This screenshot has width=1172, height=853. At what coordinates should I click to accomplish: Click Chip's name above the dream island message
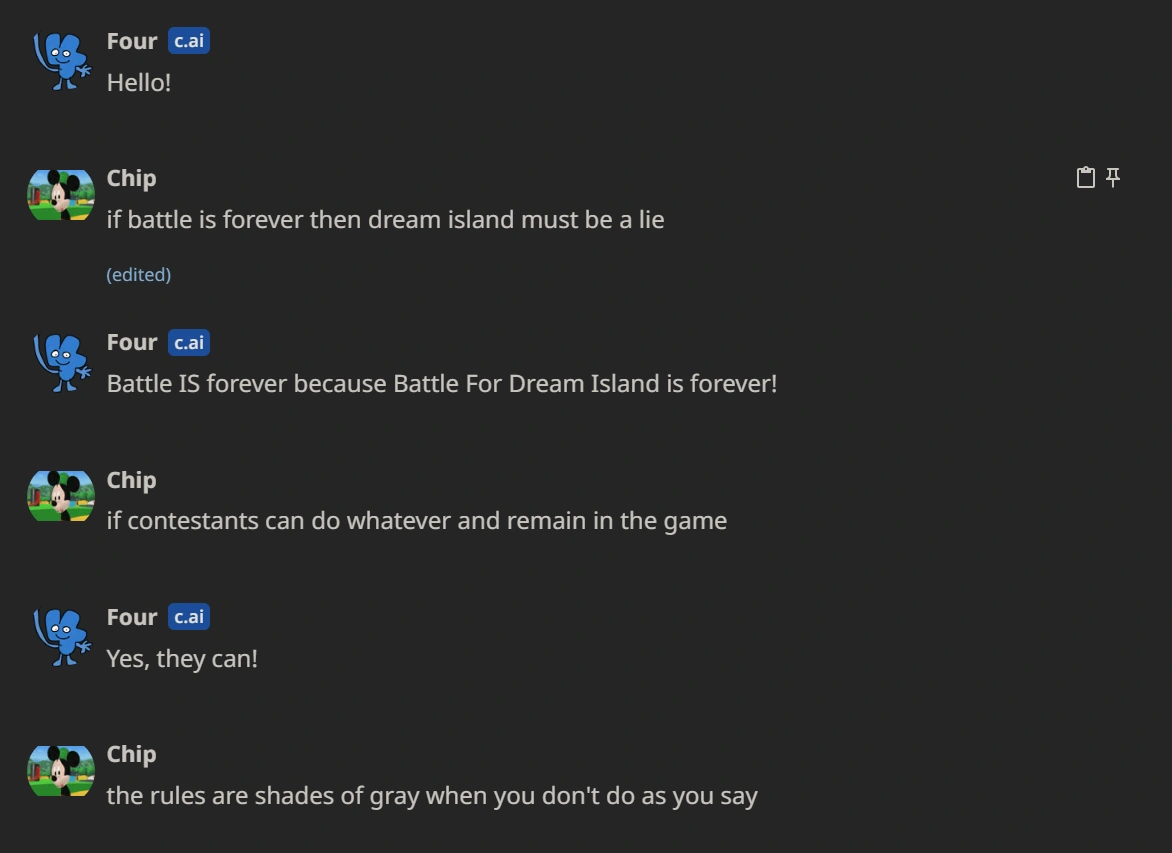click(x=131, y=178)
